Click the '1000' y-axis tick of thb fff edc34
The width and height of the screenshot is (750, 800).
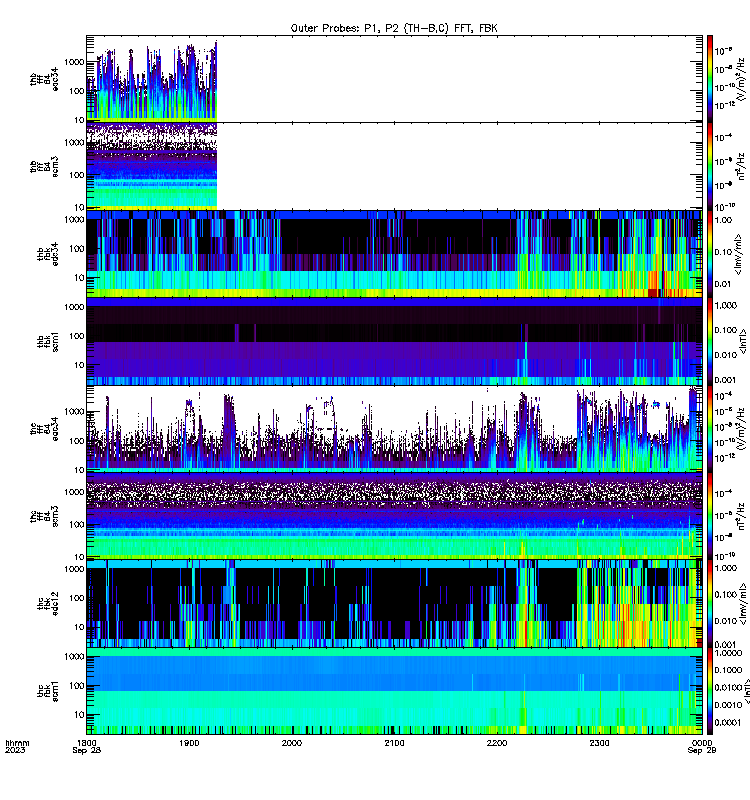(74, 62)
